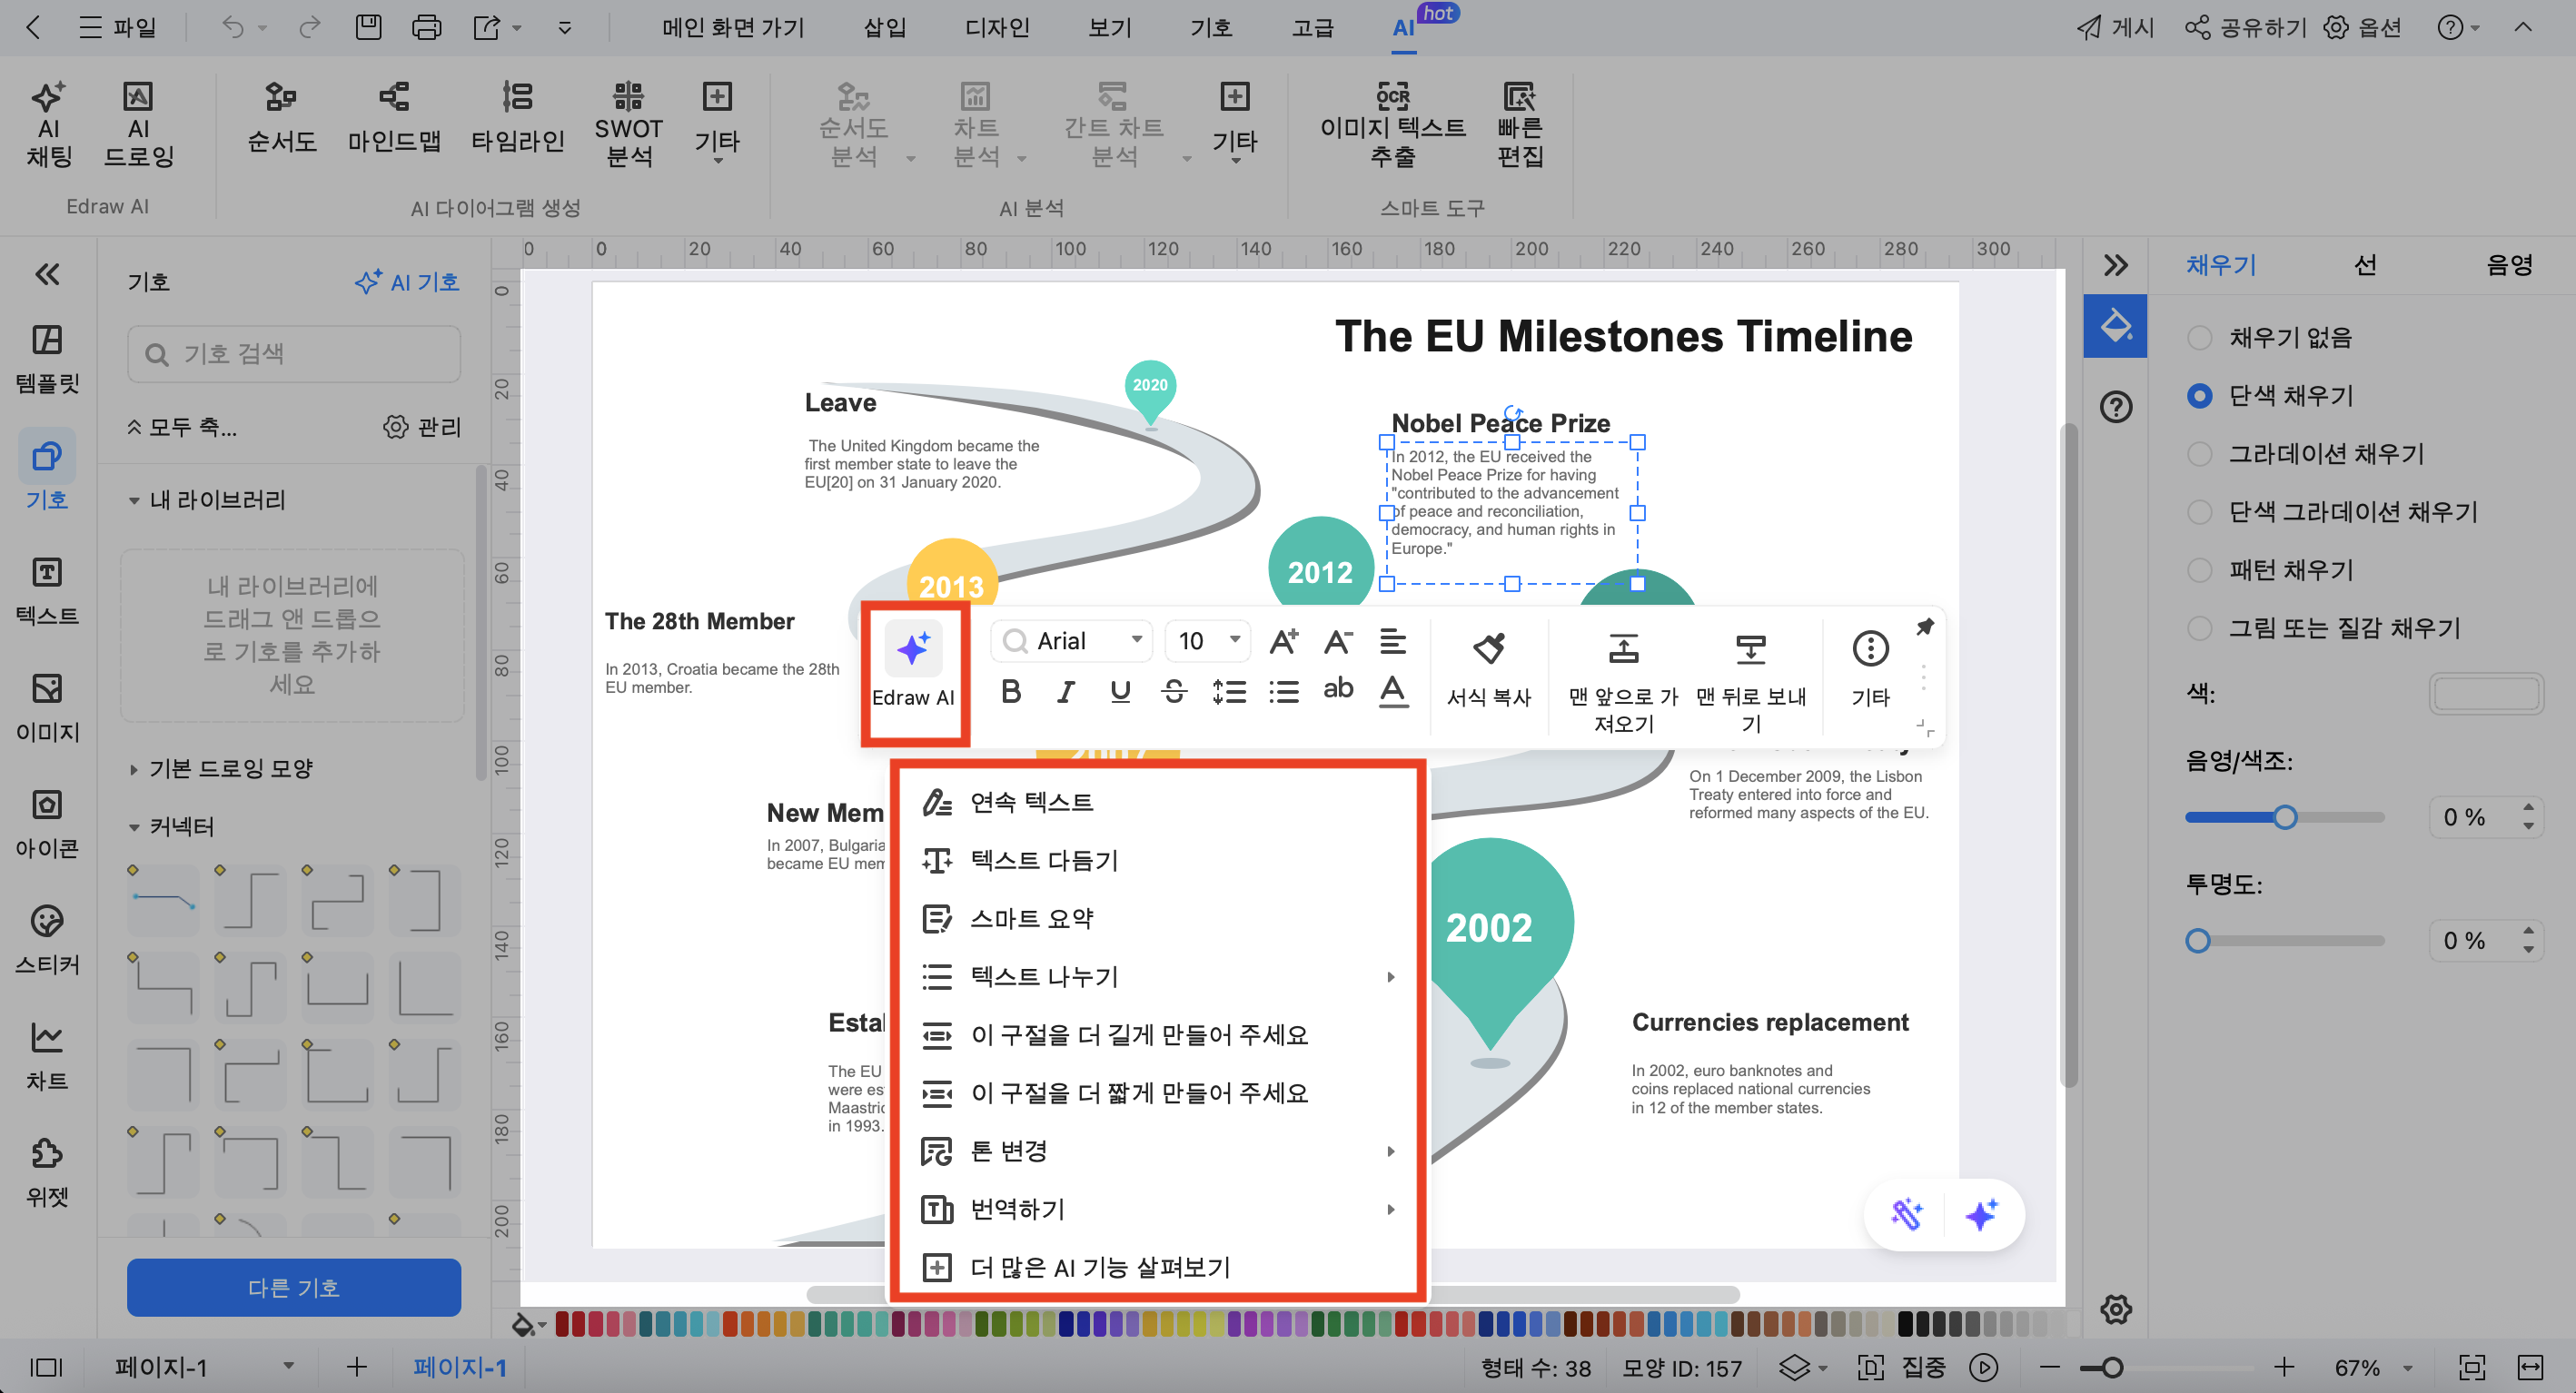This screenshot has width=2576, height=1393.
Task: Open the 디자인 ribbon tab
Action: [x=996, y=27]
